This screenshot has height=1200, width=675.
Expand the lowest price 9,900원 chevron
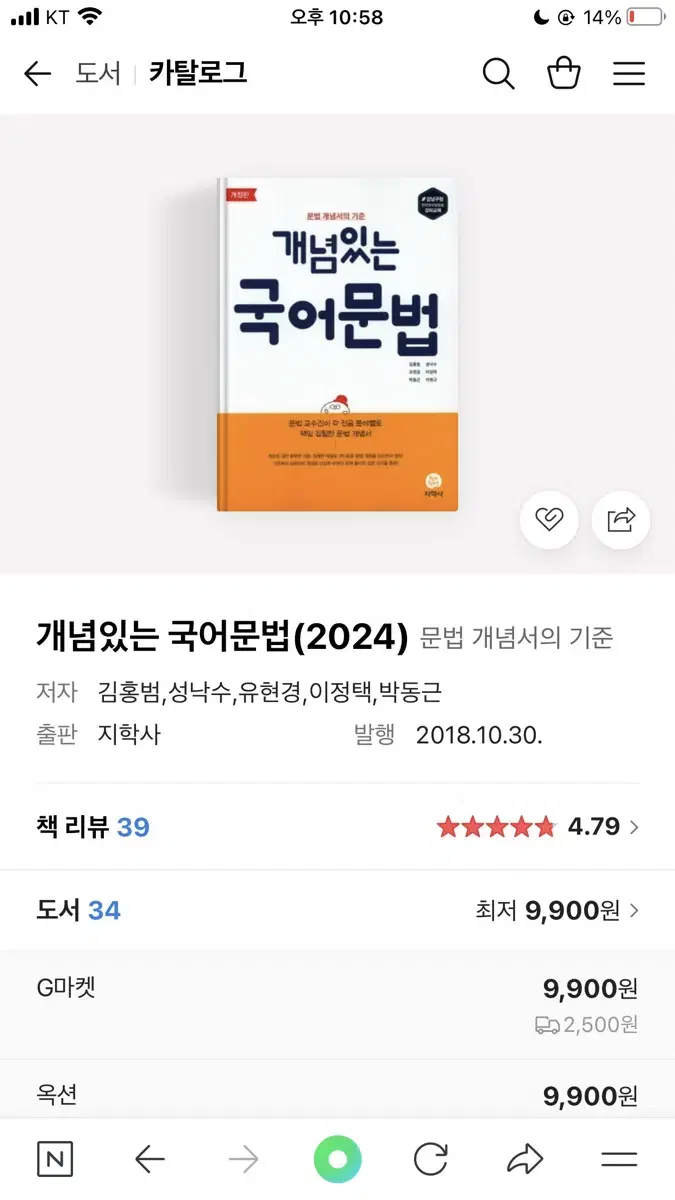pos(557,910)
